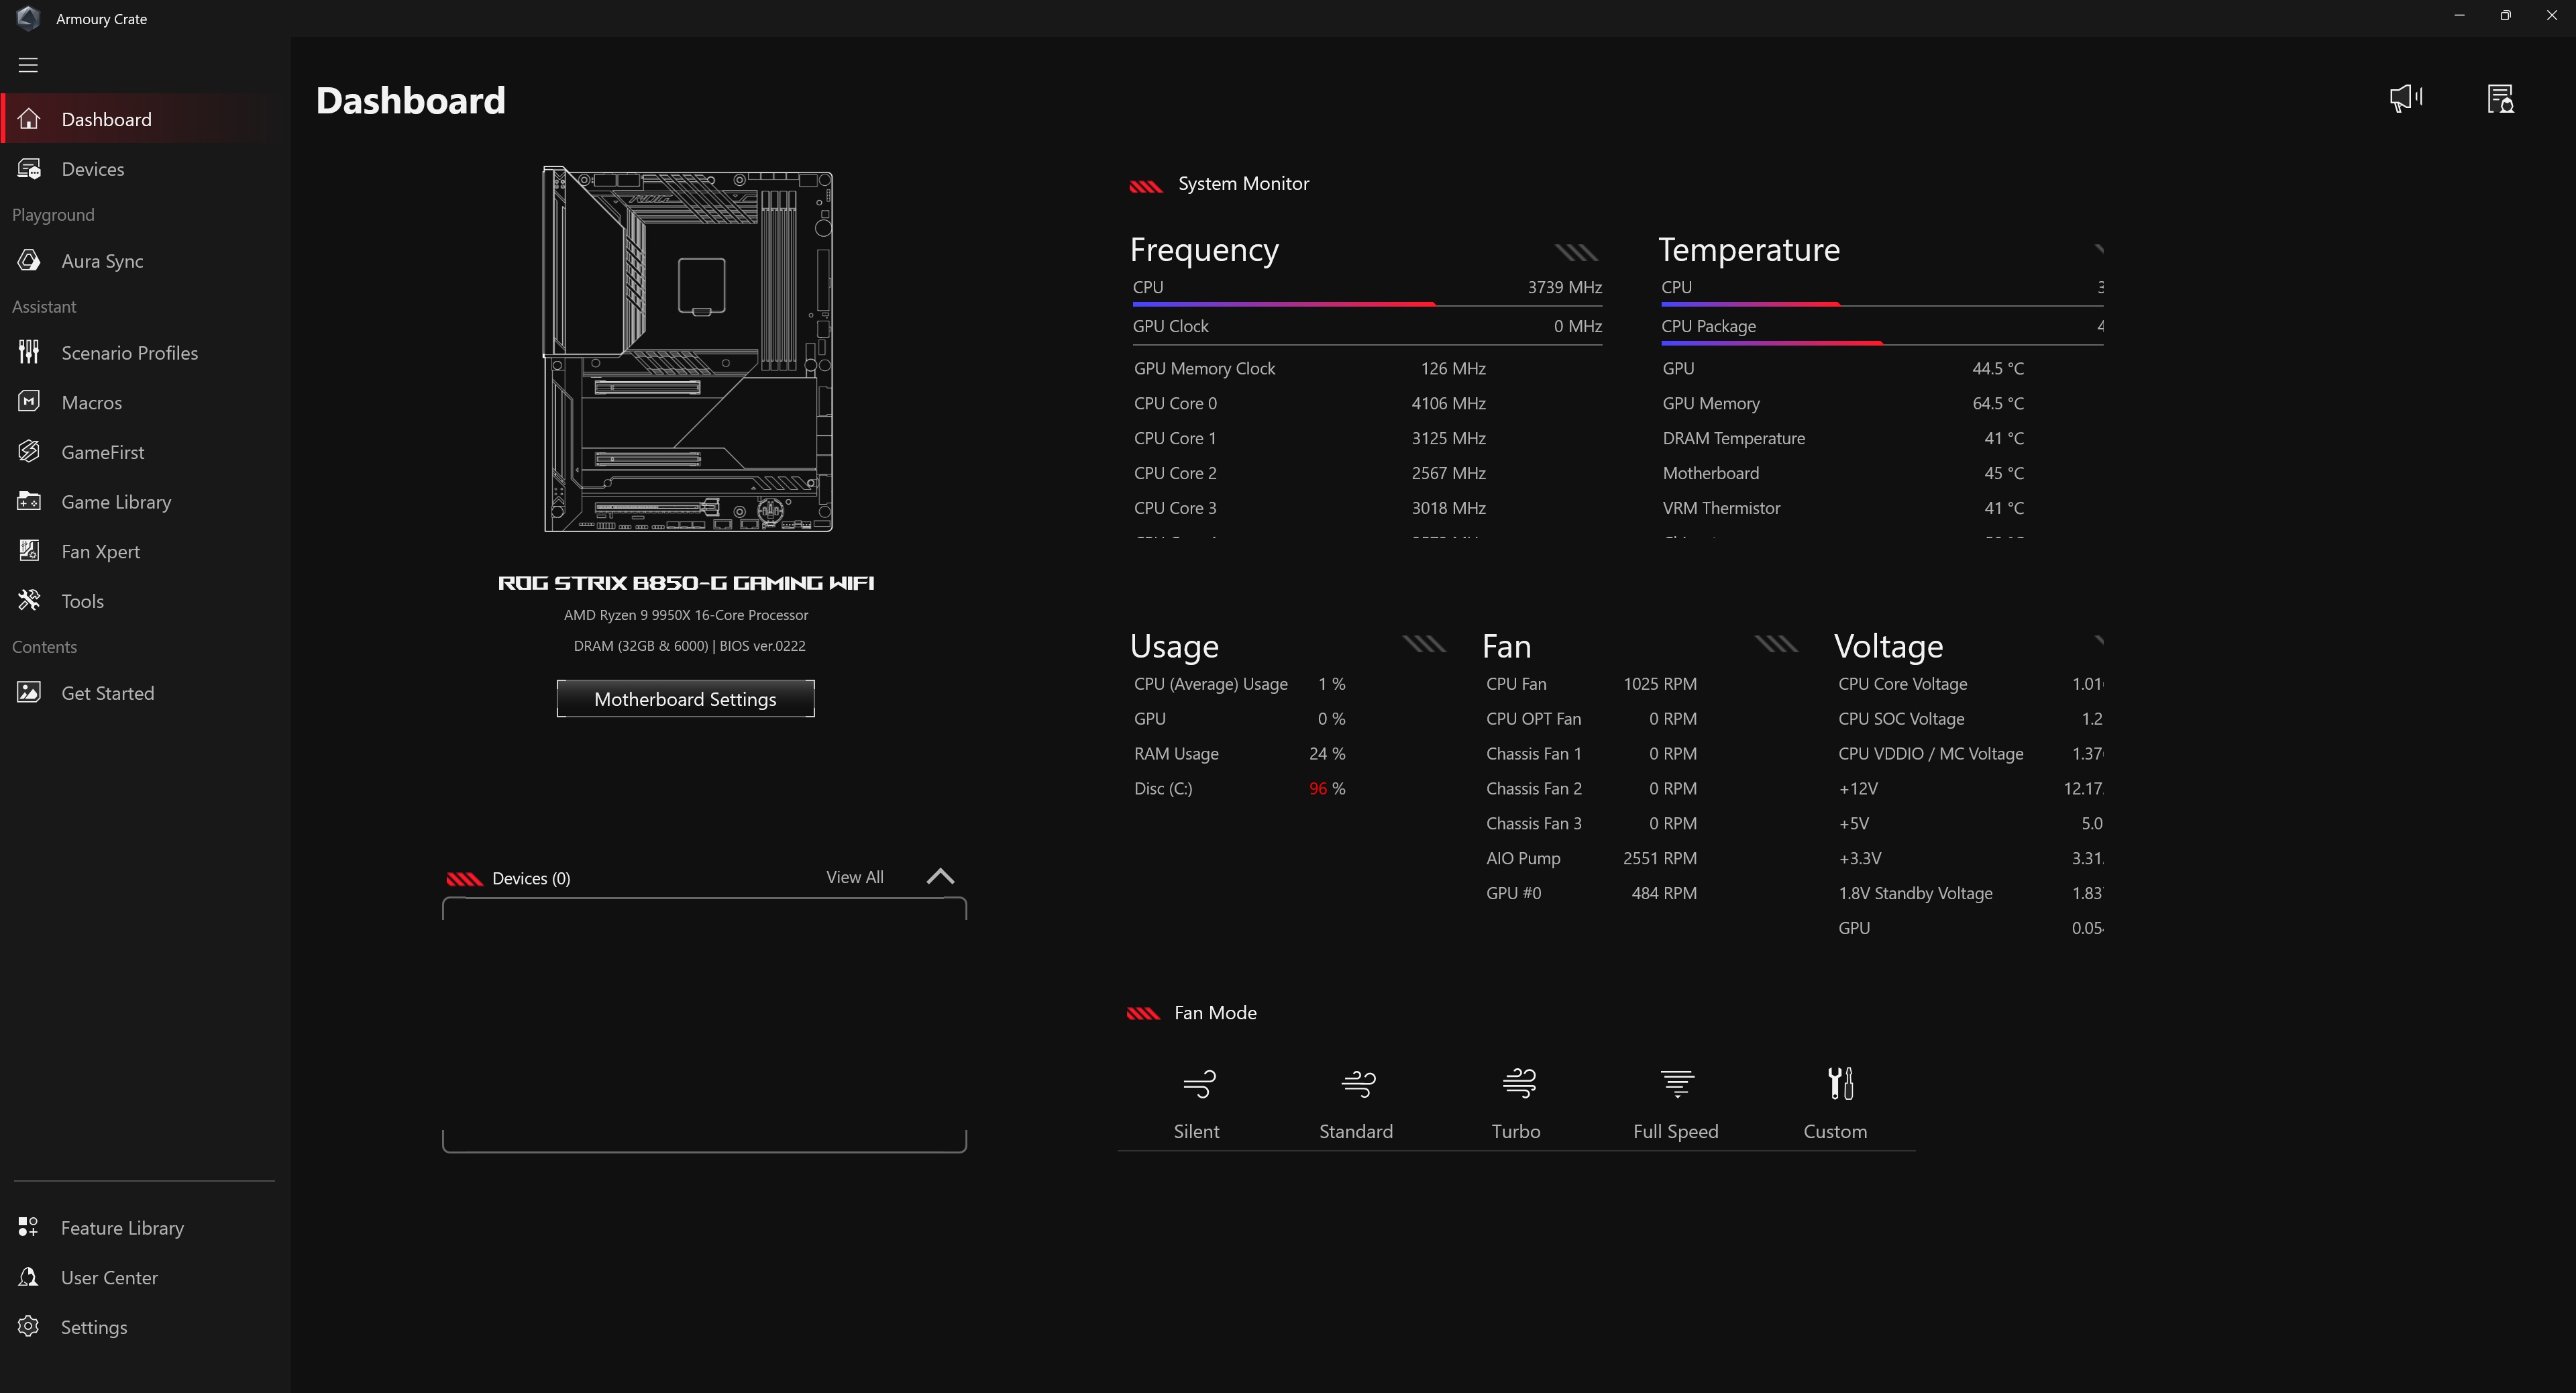This screenshot has height=1393, width=2576.
Task: Click Disc (C:) 96 % usage row
Action: [1240, 788]
